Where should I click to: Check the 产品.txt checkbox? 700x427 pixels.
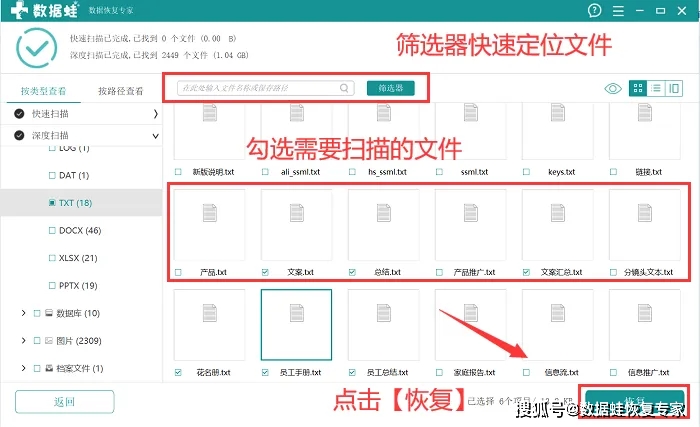point(178,272)
